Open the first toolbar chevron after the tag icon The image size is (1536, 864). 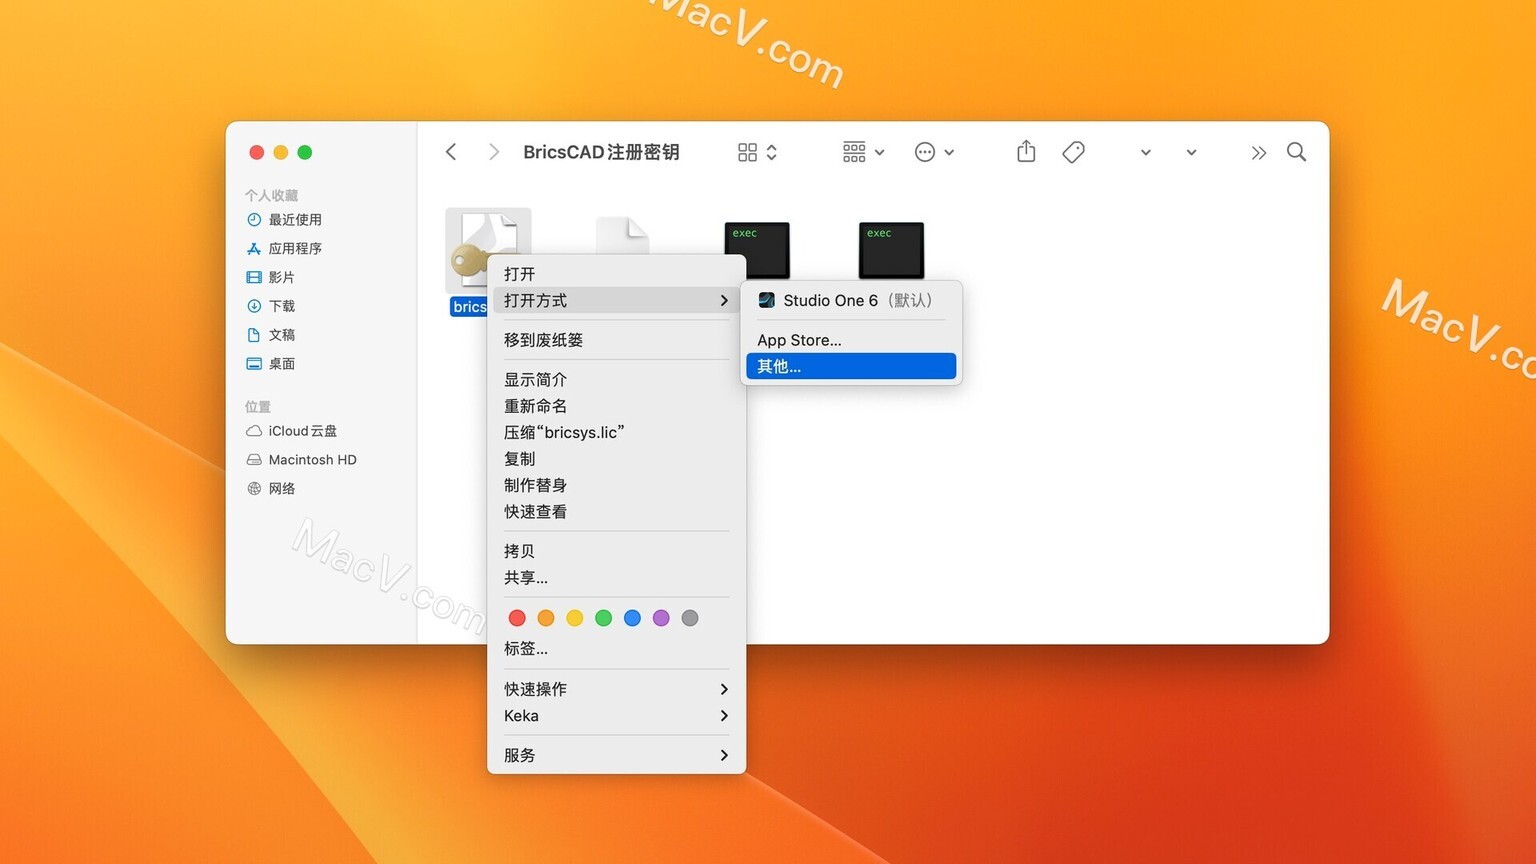pyautogui.click(x=1146, y=153)
